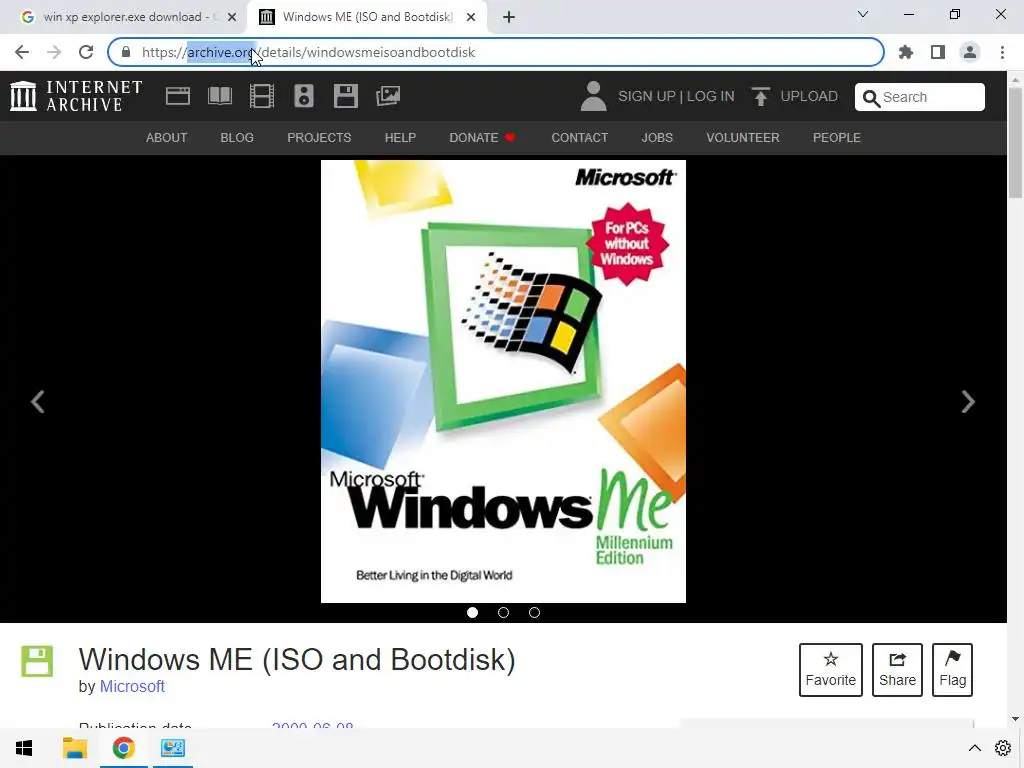Viewport: 1024px width, 768px height.
Task: Click the upload arrow icon
Action: pyautogui.click(x=760, y=97)
